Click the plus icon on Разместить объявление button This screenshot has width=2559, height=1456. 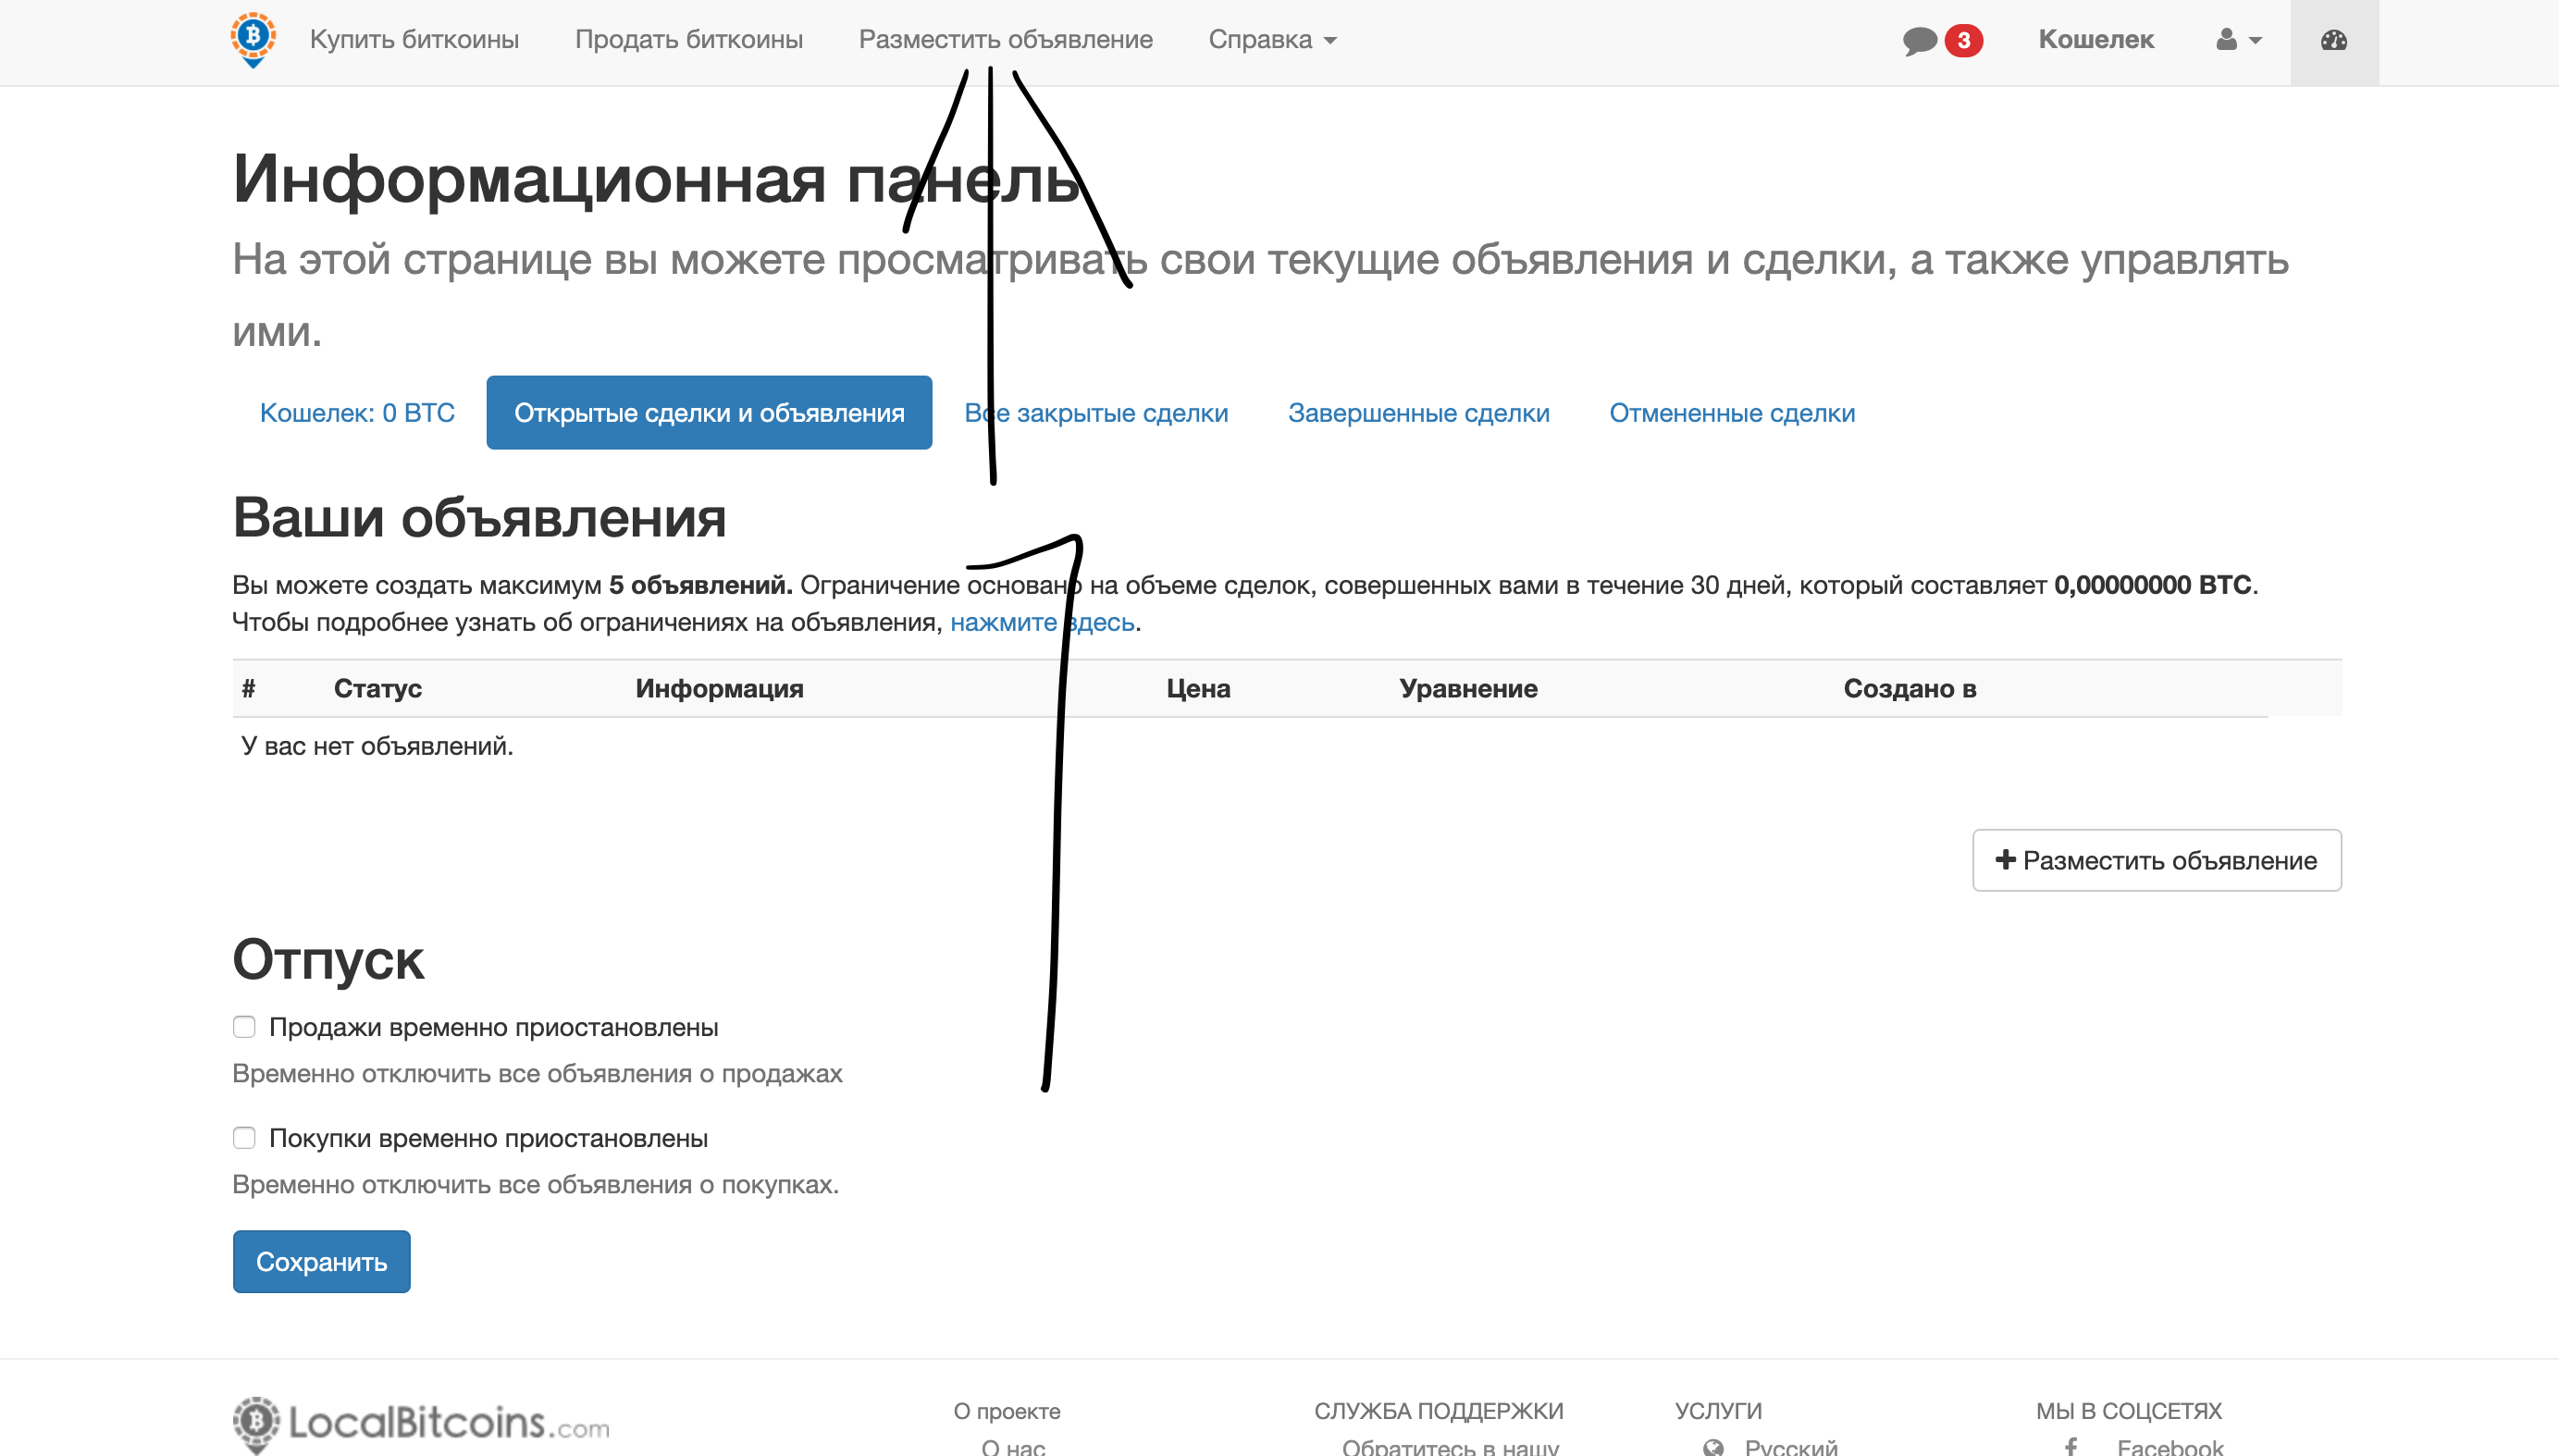tap(2004, 859)
